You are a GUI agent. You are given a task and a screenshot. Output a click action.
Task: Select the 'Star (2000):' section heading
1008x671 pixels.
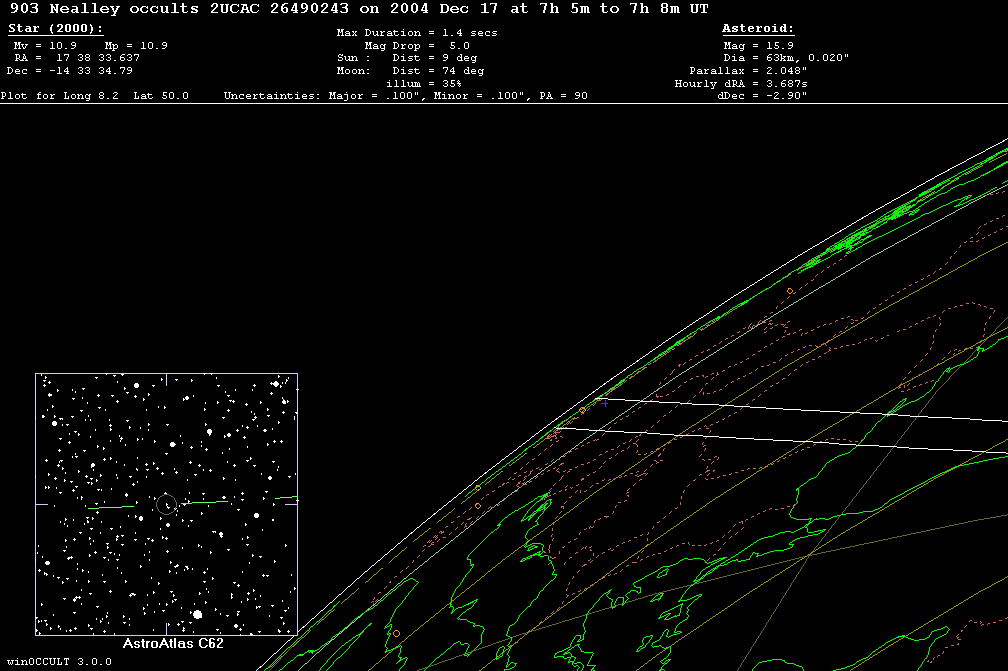(x=54, y=29)
